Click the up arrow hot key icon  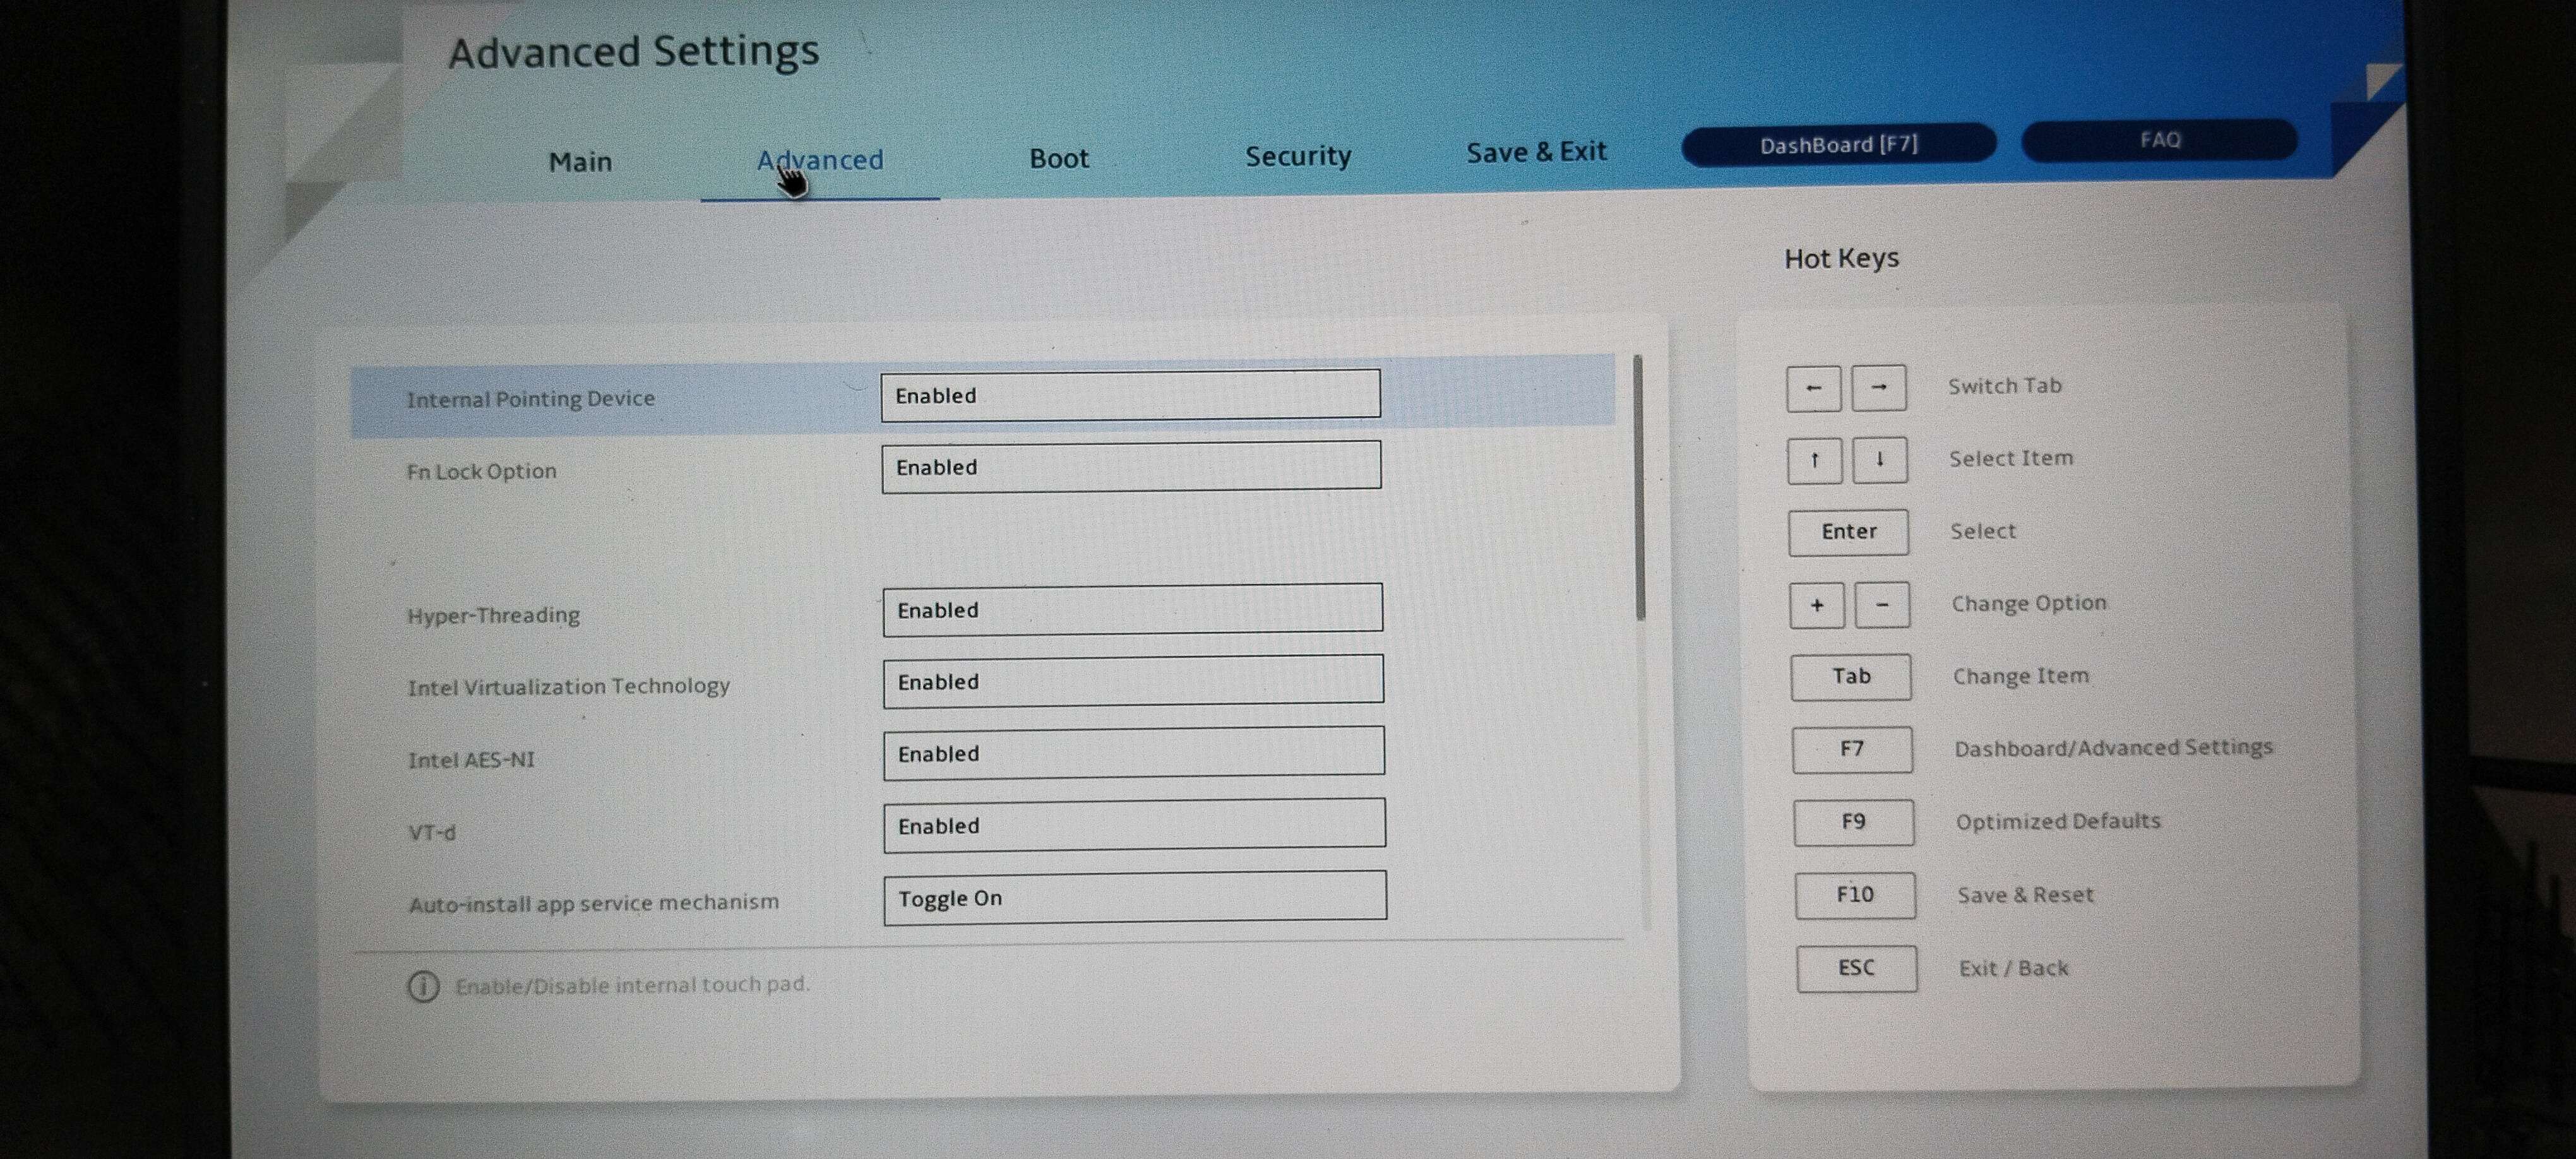click(x=1814, y=461)
